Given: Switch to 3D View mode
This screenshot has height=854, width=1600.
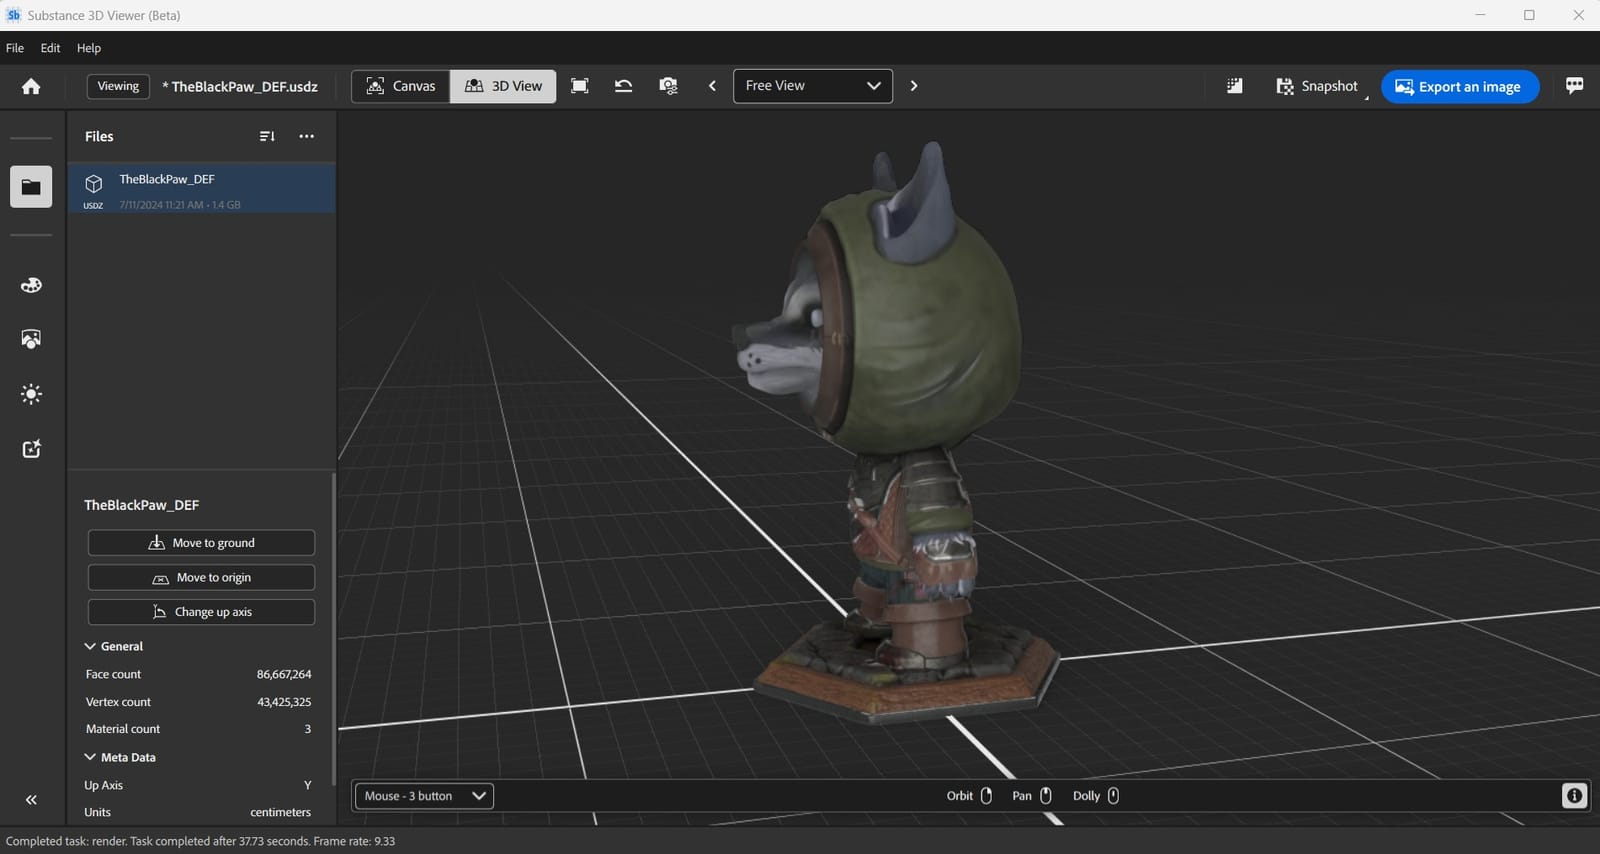Looking at the screenshot, I should click(504, 86).
